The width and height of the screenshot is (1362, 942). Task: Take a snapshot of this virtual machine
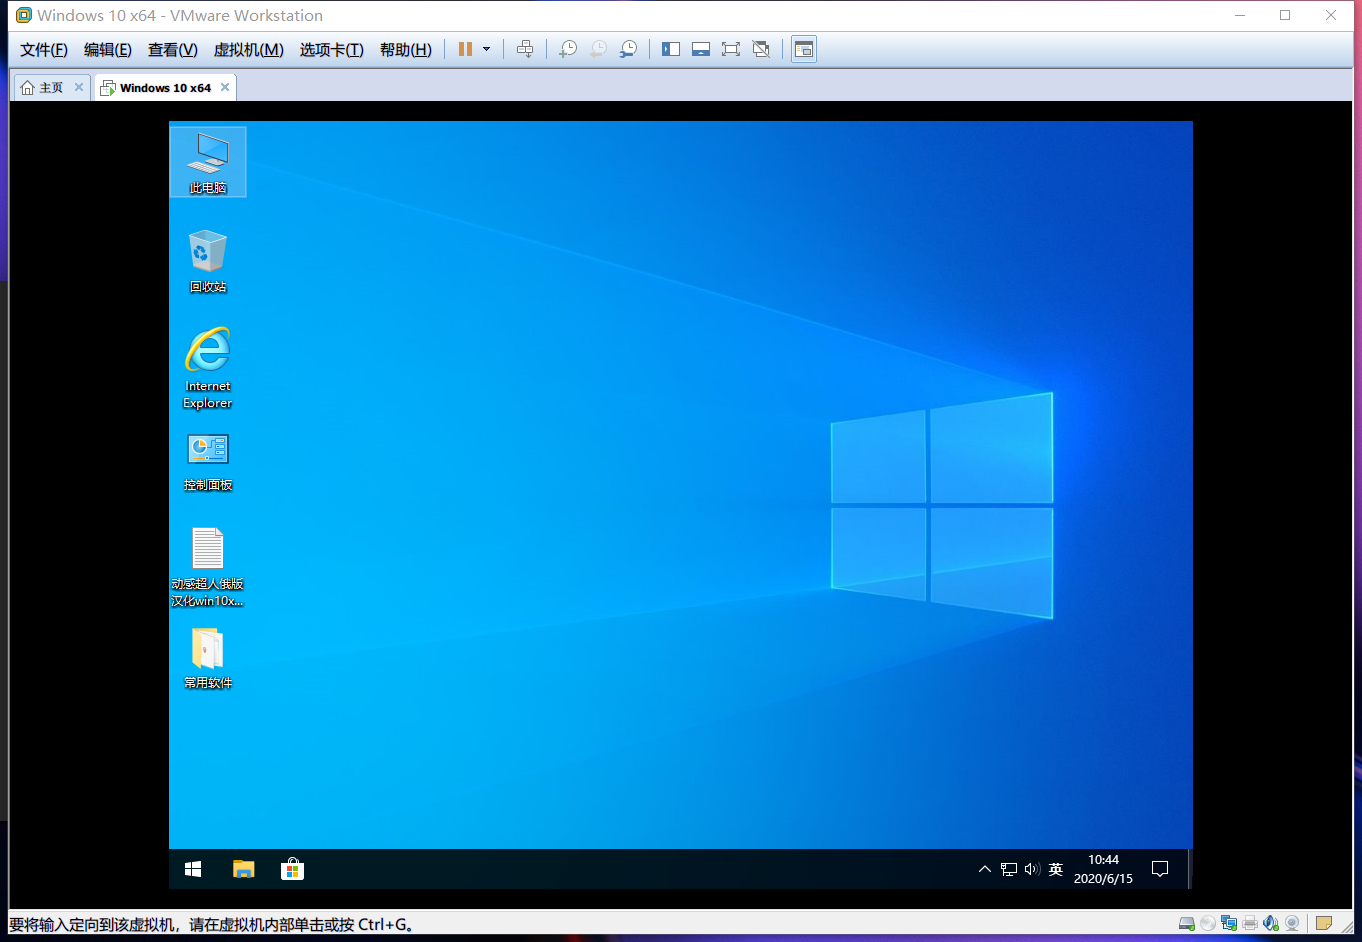(x=567, y=49)
